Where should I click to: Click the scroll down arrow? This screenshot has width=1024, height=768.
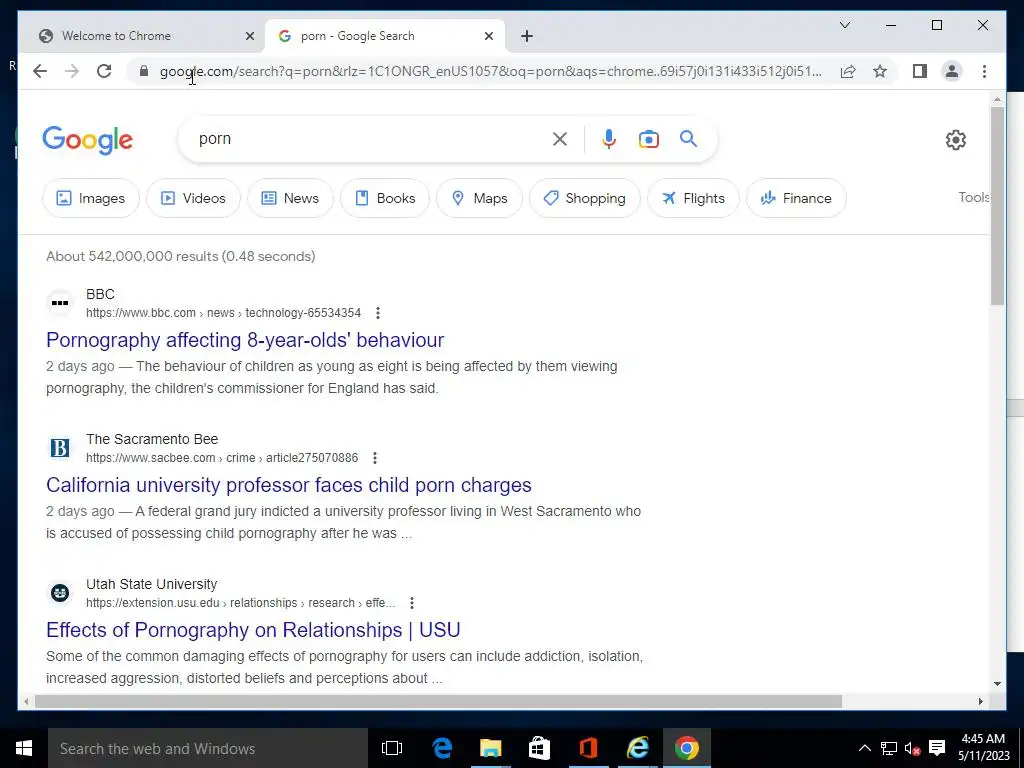pos(997,684)
